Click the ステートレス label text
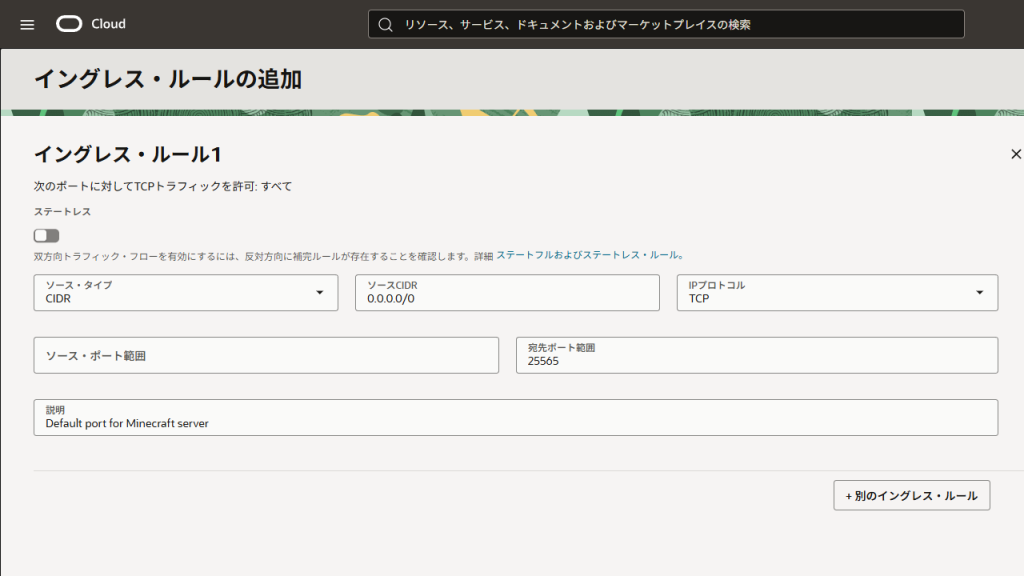Image resolution: width=1024 pixels, height=576 pixels. pyautogui.click(x=62, y=211)
